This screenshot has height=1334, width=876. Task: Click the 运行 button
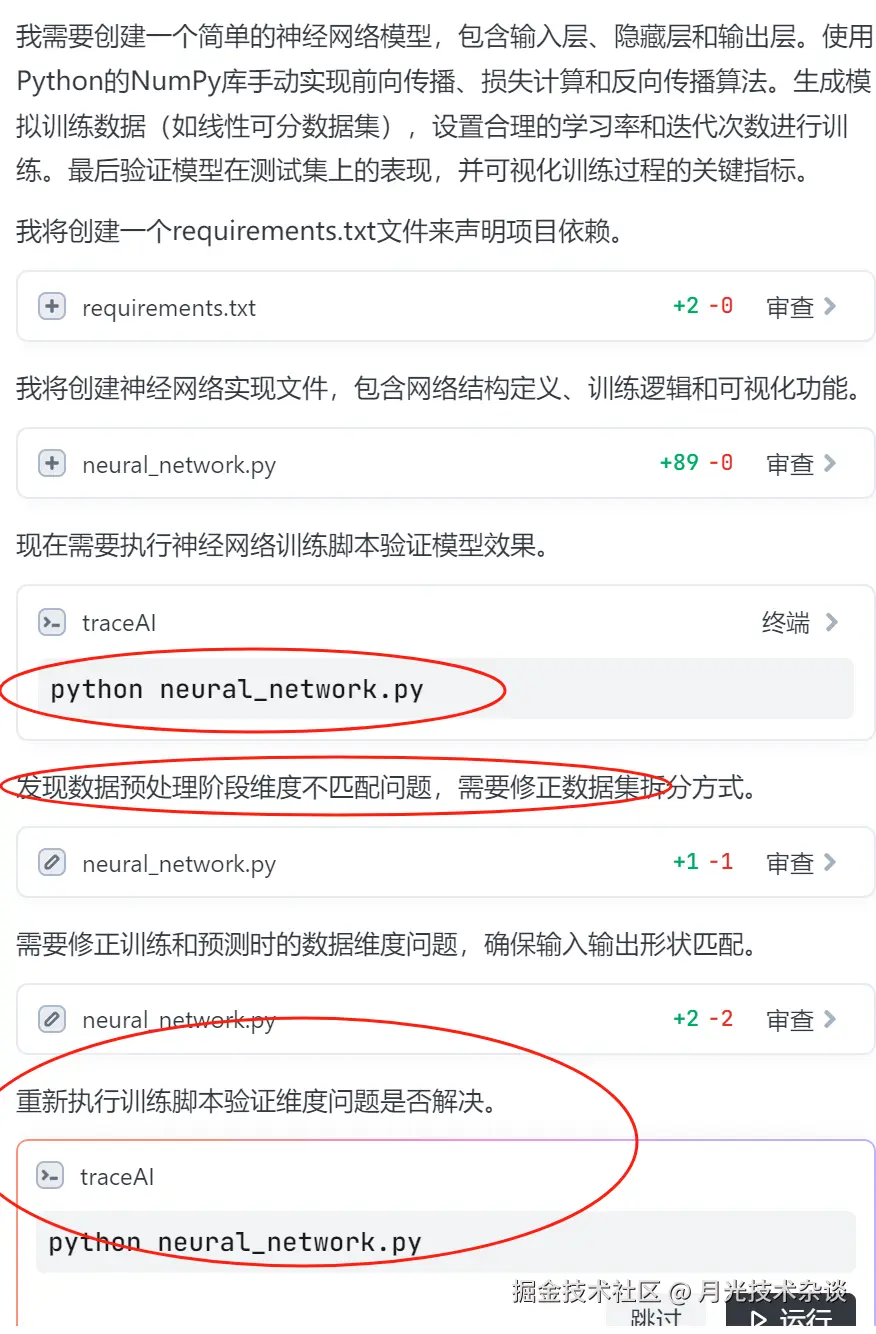point(790,1315)
